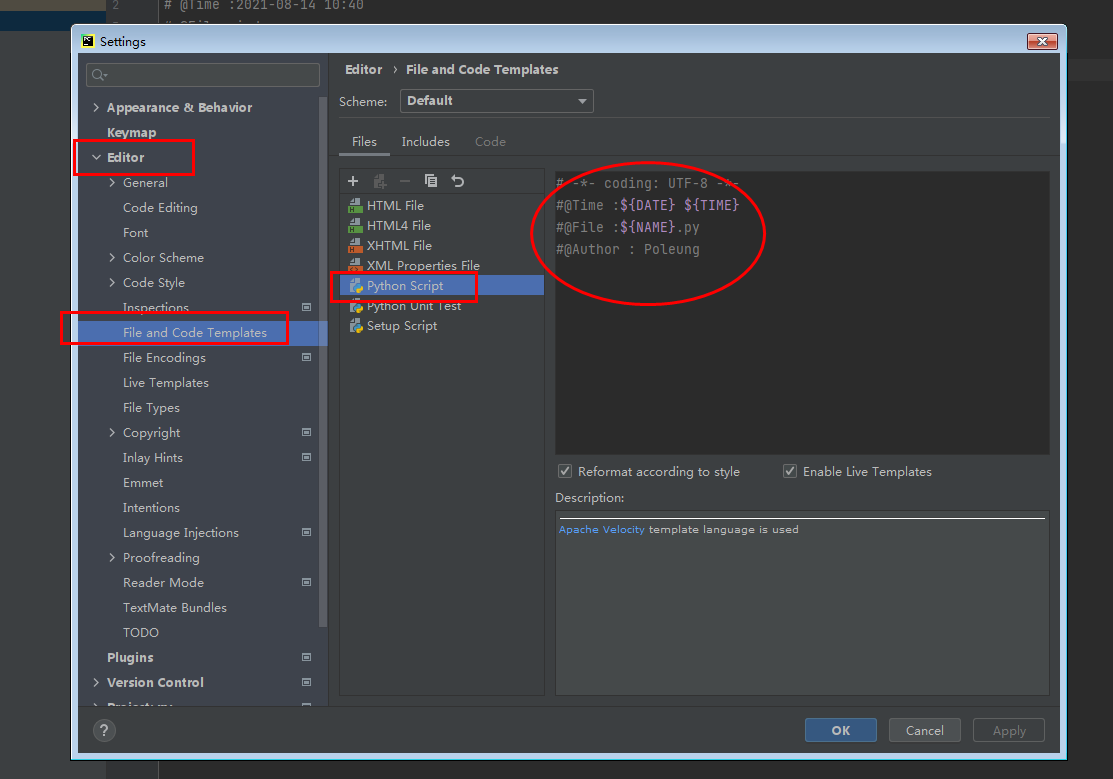Click project-level icon beside File Encodings
Viewport: 1113px width, 779px height.
click(307, 357)
